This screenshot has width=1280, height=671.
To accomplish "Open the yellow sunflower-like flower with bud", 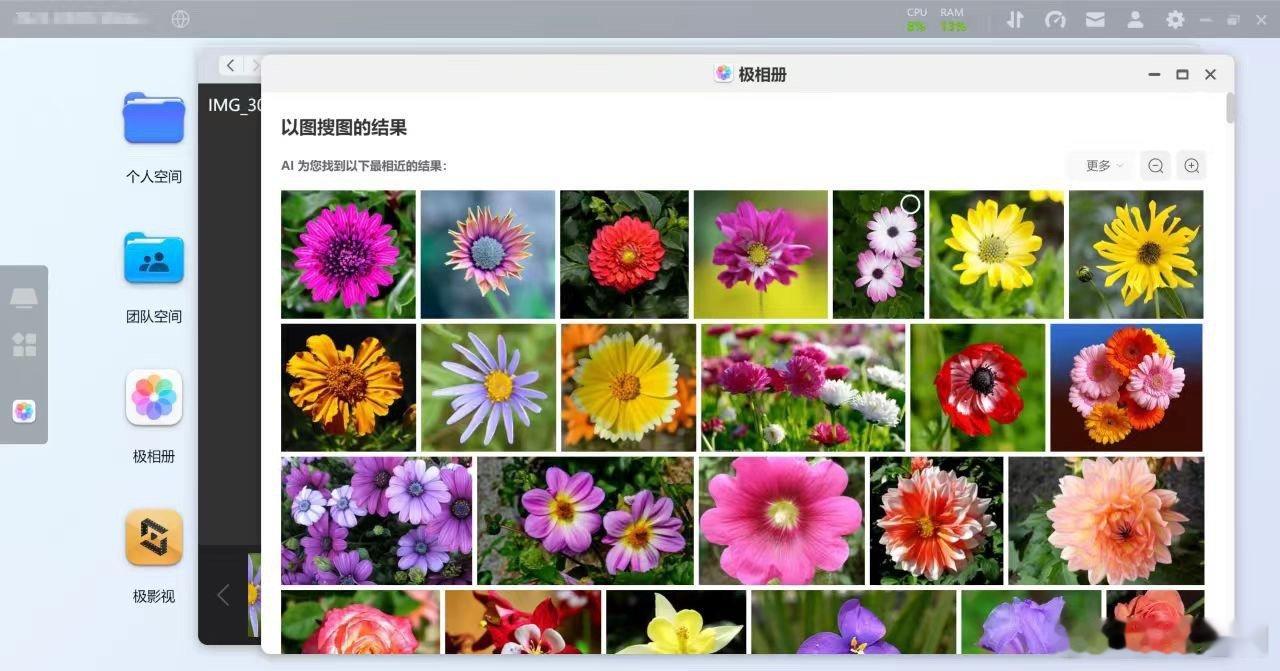I will pyautogui.click(x=1136, y=254).
